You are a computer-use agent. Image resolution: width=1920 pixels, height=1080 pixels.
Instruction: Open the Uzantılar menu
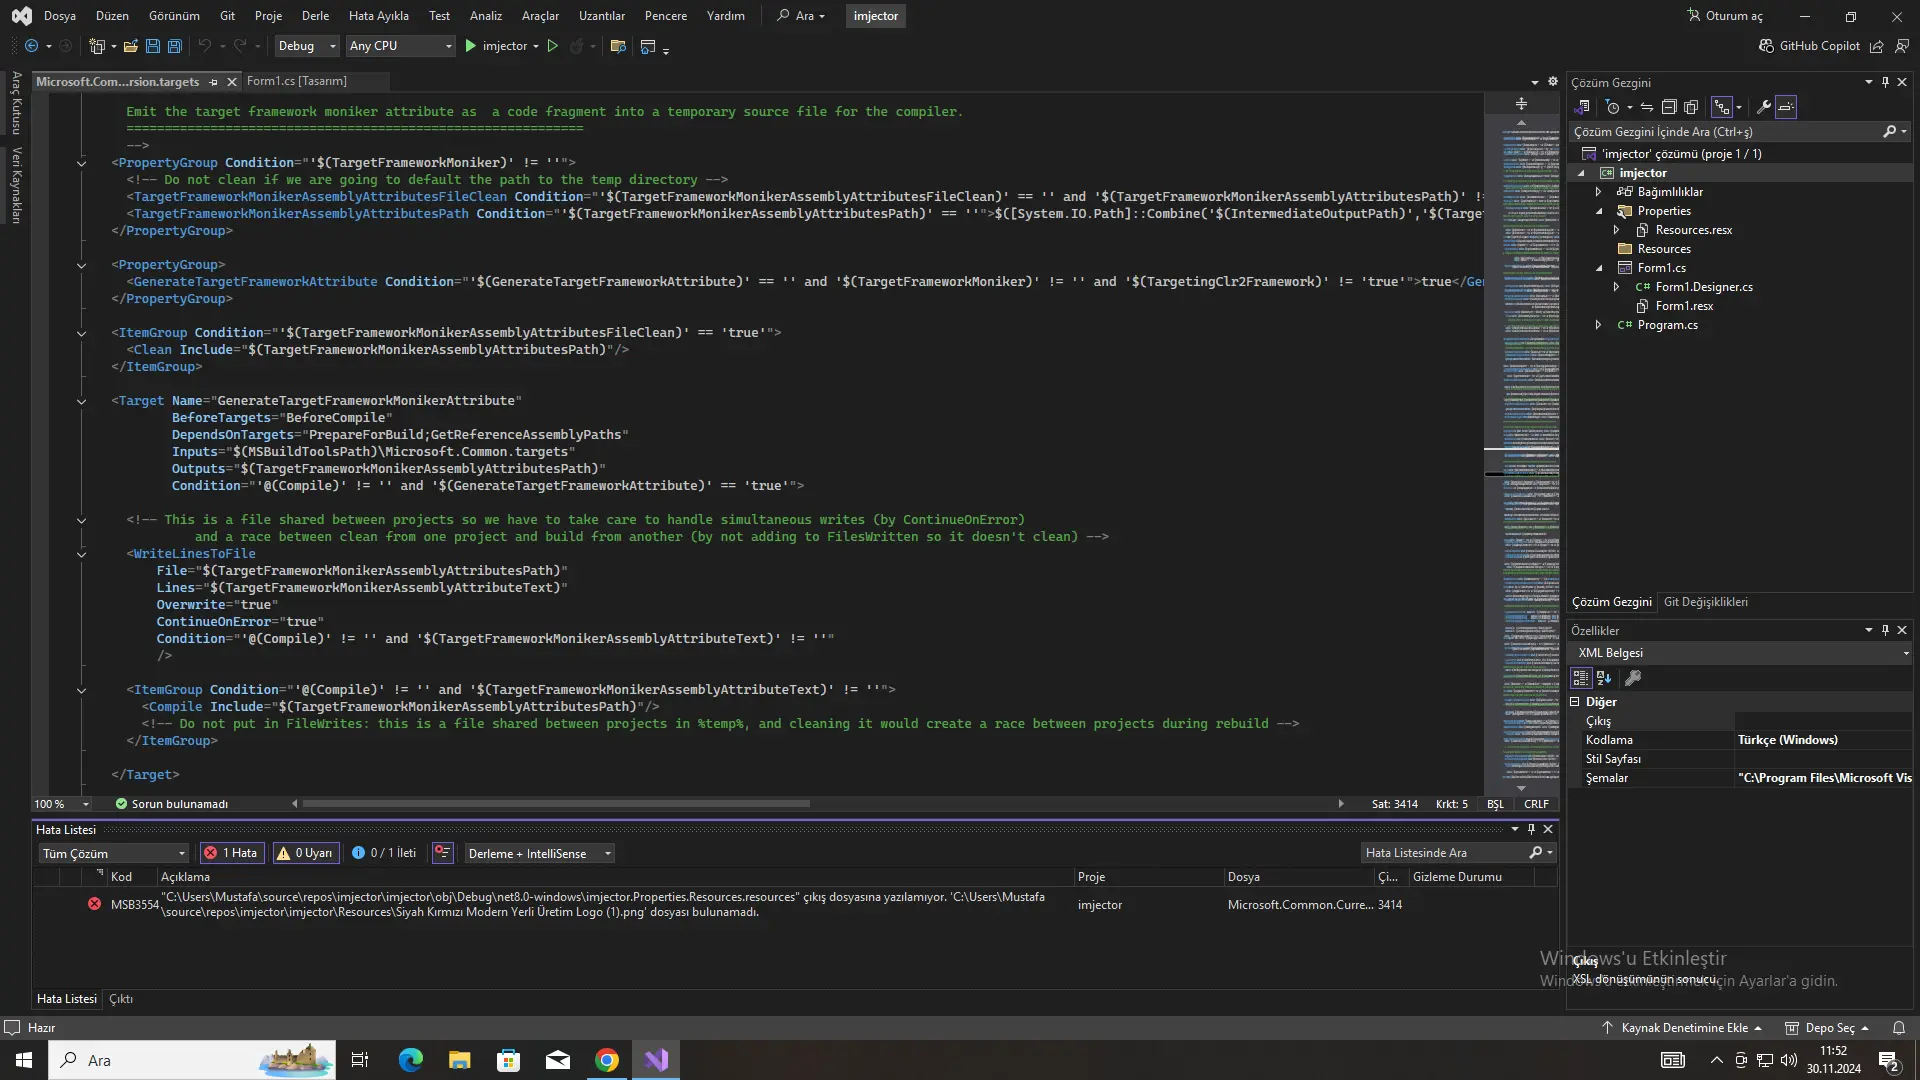(601, 16)
